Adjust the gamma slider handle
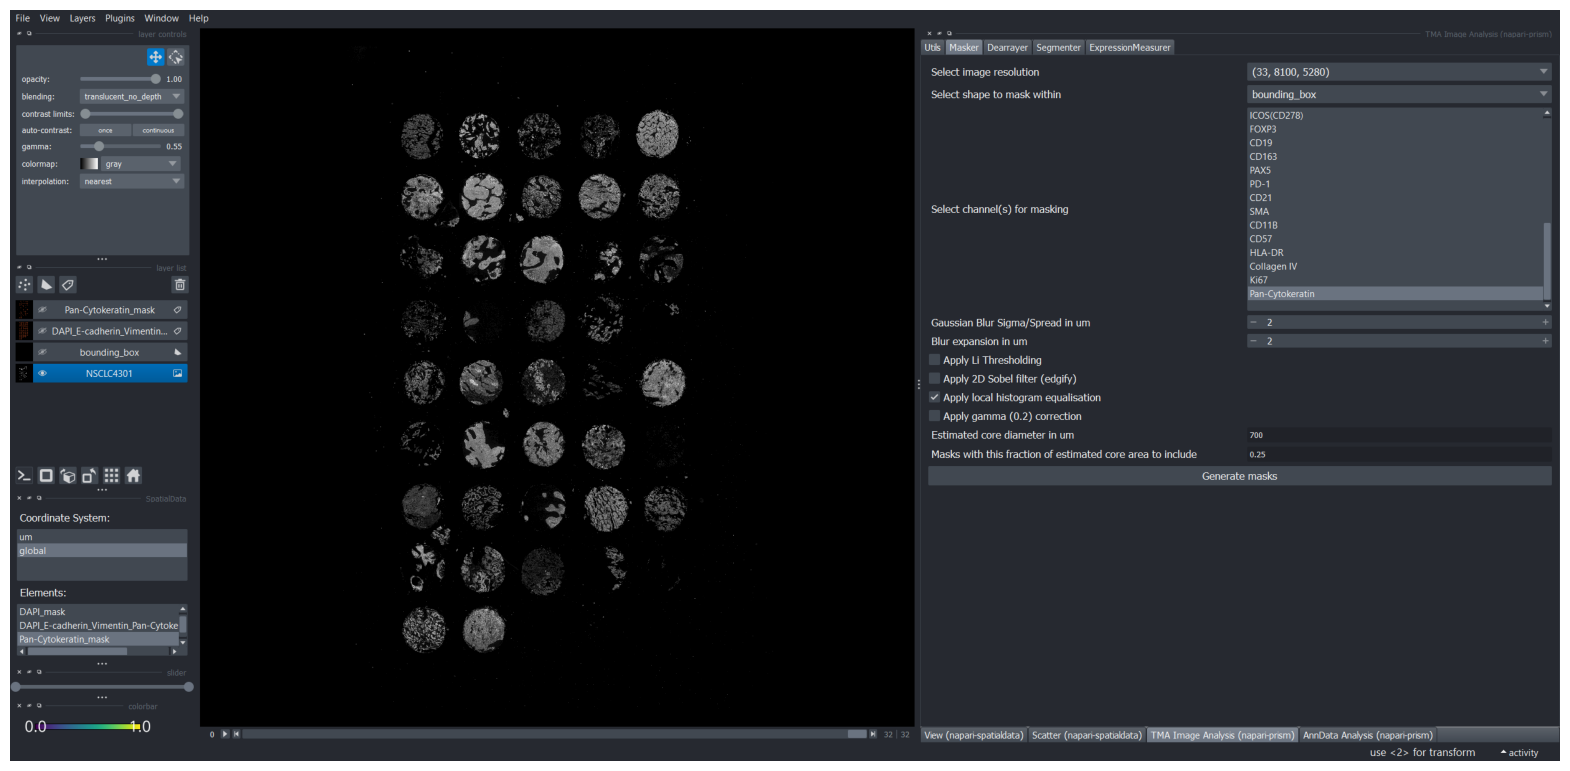The height and width of the screenshot is (771, 1570). coord(99,146)
